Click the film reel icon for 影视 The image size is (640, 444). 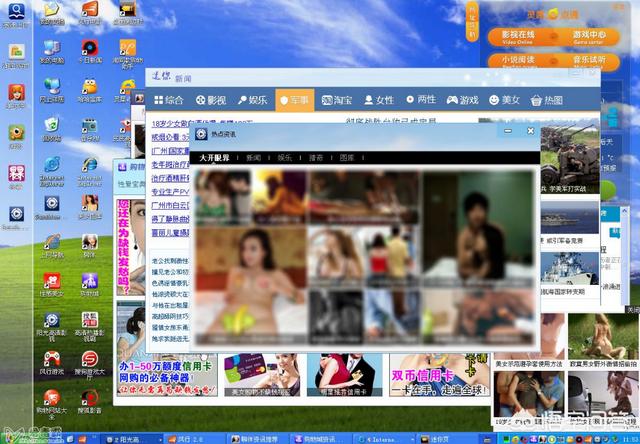(x=200, y=100)
